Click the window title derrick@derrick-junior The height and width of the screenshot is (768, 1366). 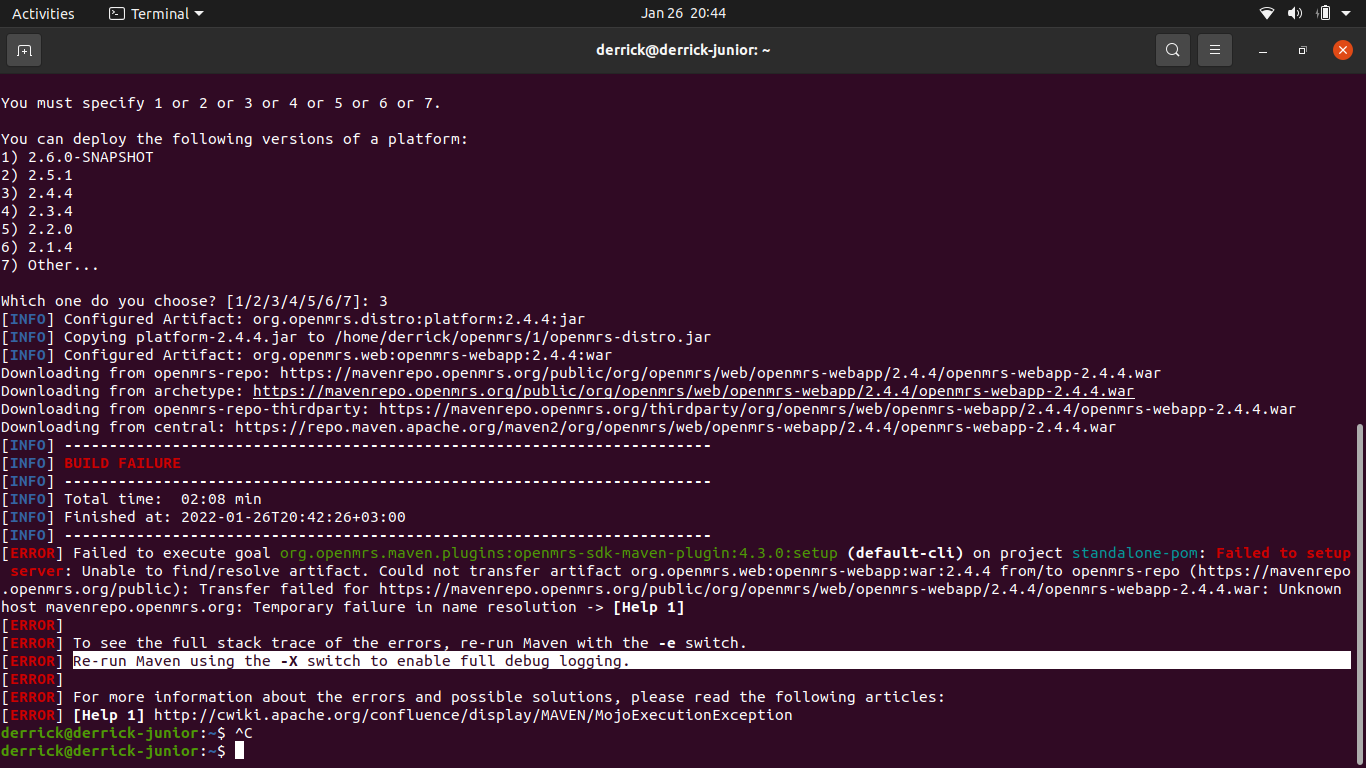(683, 50)
